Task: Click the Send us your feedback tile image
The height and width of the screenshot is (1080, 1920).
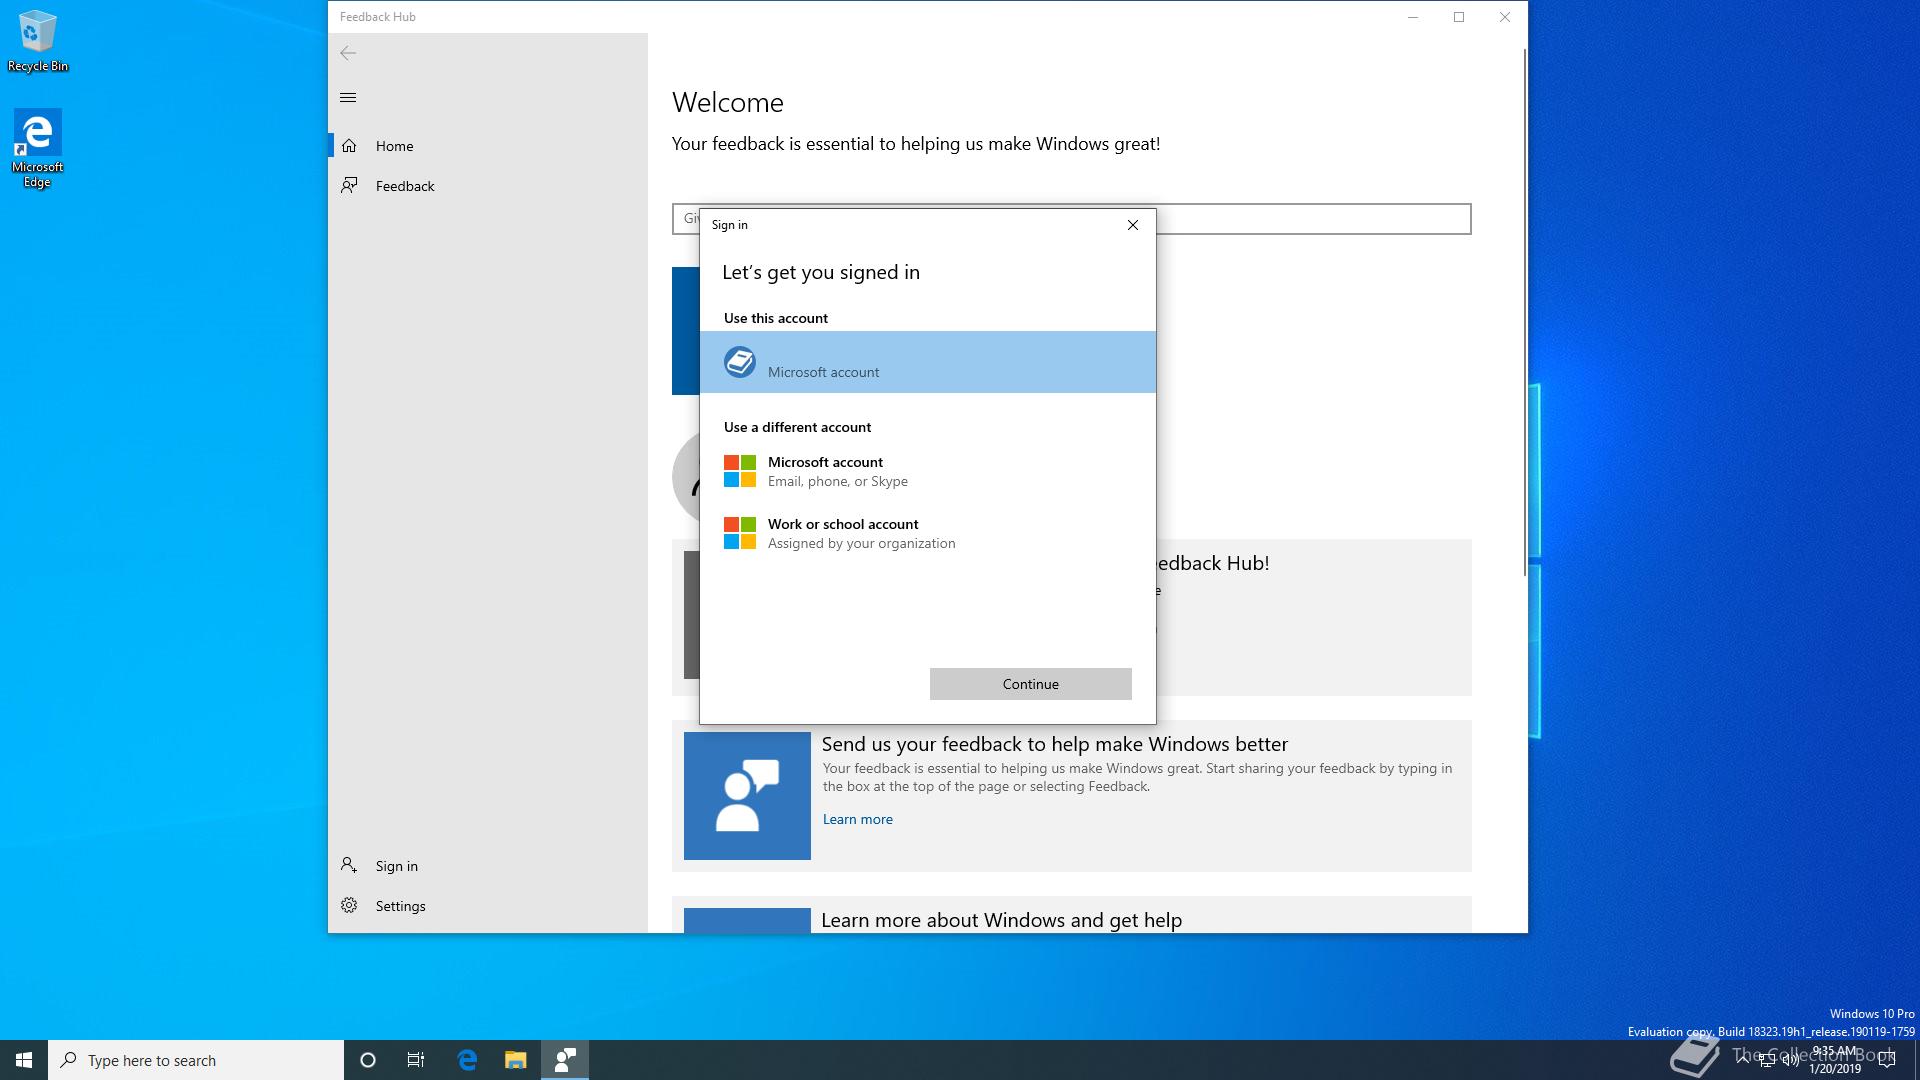Action: [x=747, y=796]
